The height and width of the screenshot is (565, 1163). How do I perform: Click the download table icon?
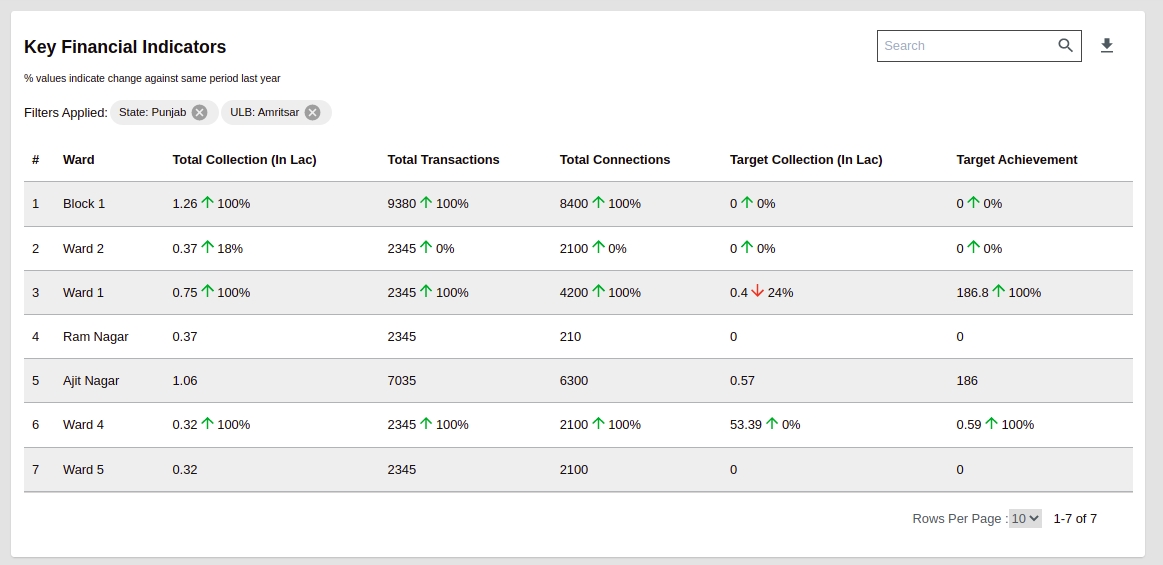[x=1106, y=46]
